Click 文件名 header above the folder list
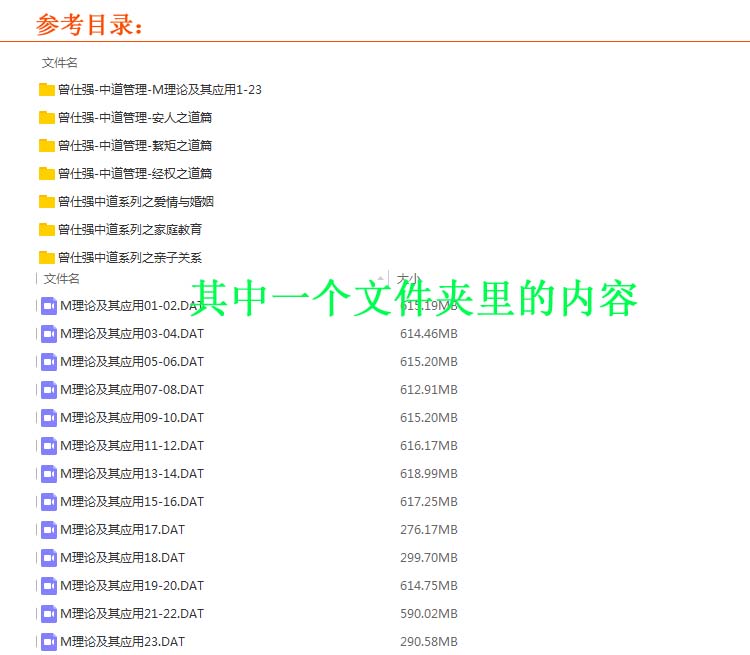The width and height of the screenshot is (750, 655). point(60,62)
